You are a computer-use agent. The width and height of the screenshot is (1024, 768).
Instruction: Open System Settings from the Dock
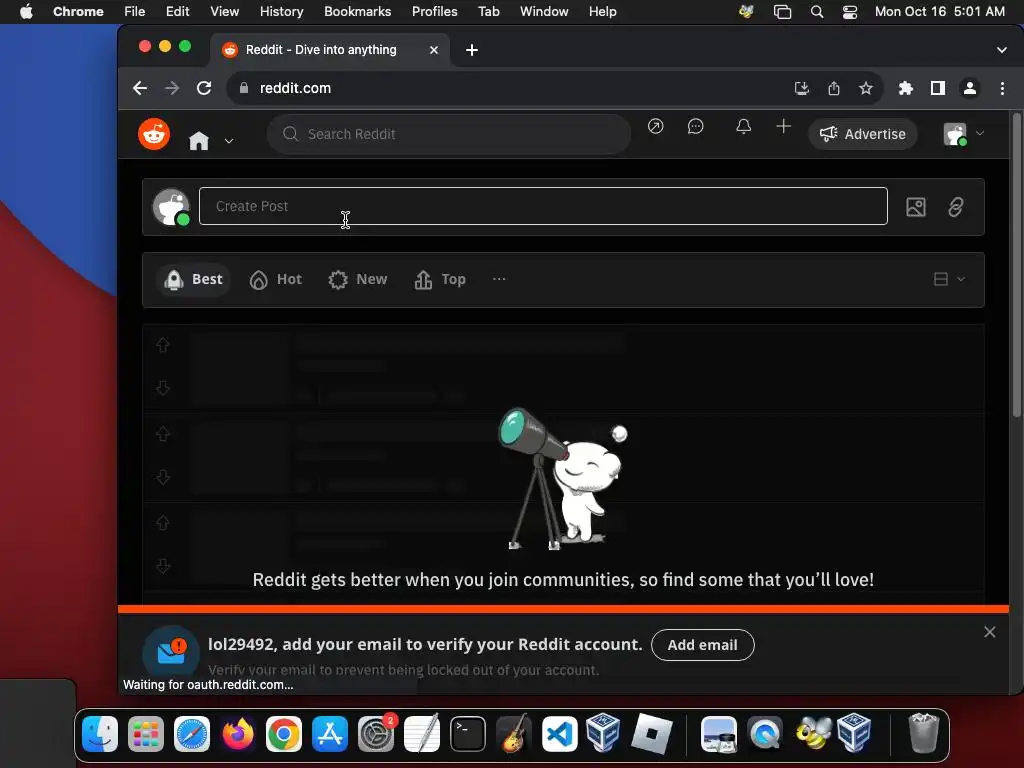coord(376,734)
